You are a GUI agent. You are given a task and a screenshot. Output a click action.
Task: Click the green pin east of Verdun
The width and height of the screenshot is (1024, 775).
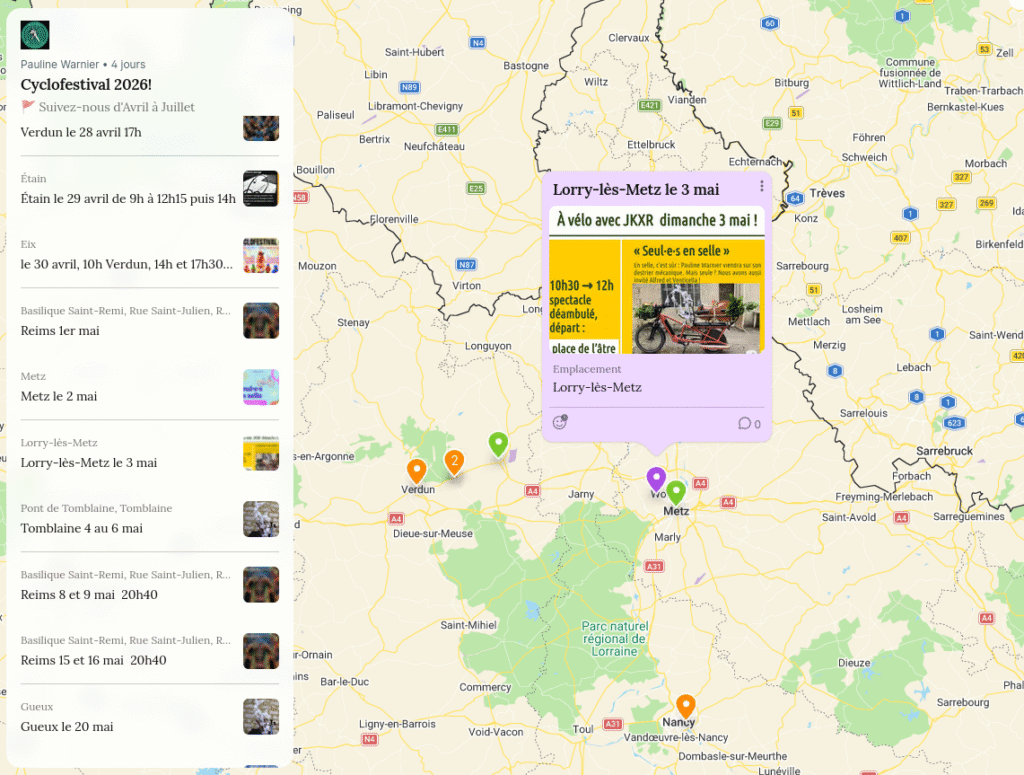click(x=498, y=442)
